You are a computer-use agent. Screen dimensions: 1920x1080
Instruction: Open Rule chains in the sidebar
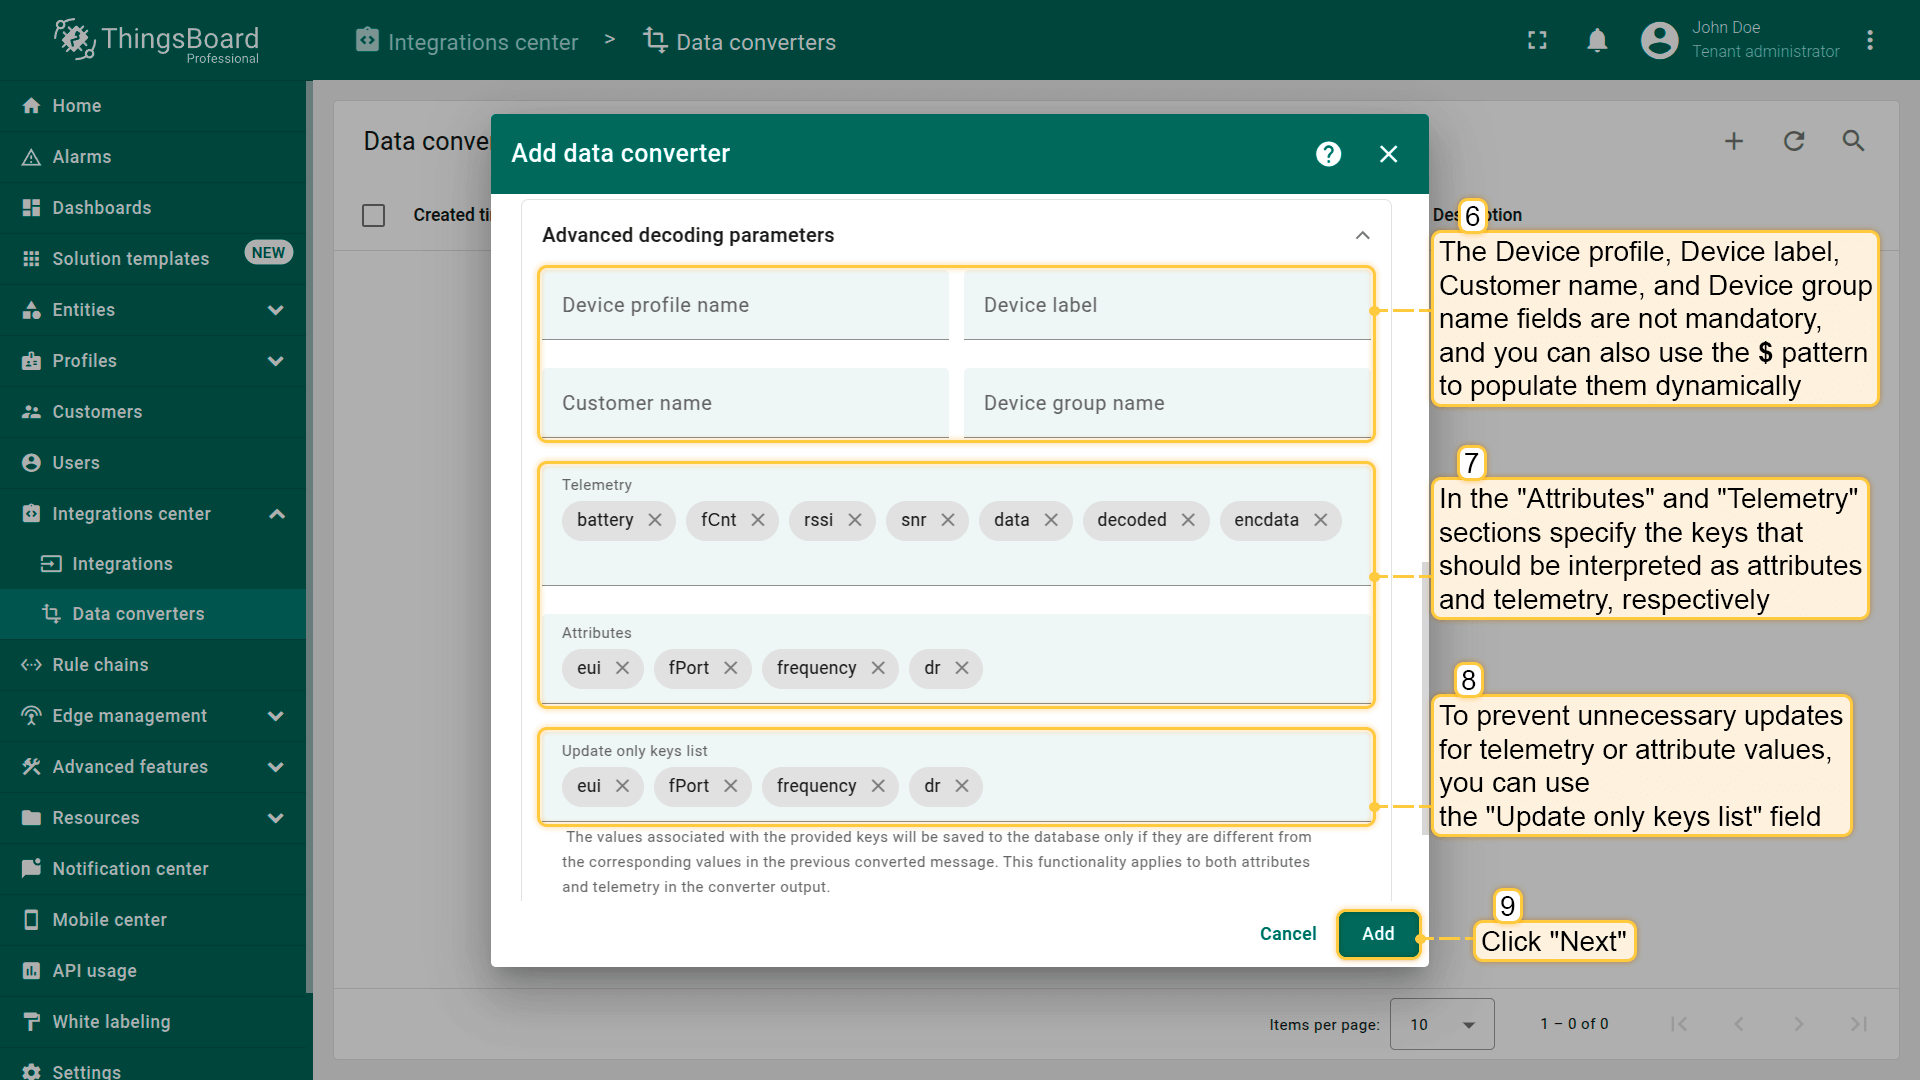[x=100, y=665]
